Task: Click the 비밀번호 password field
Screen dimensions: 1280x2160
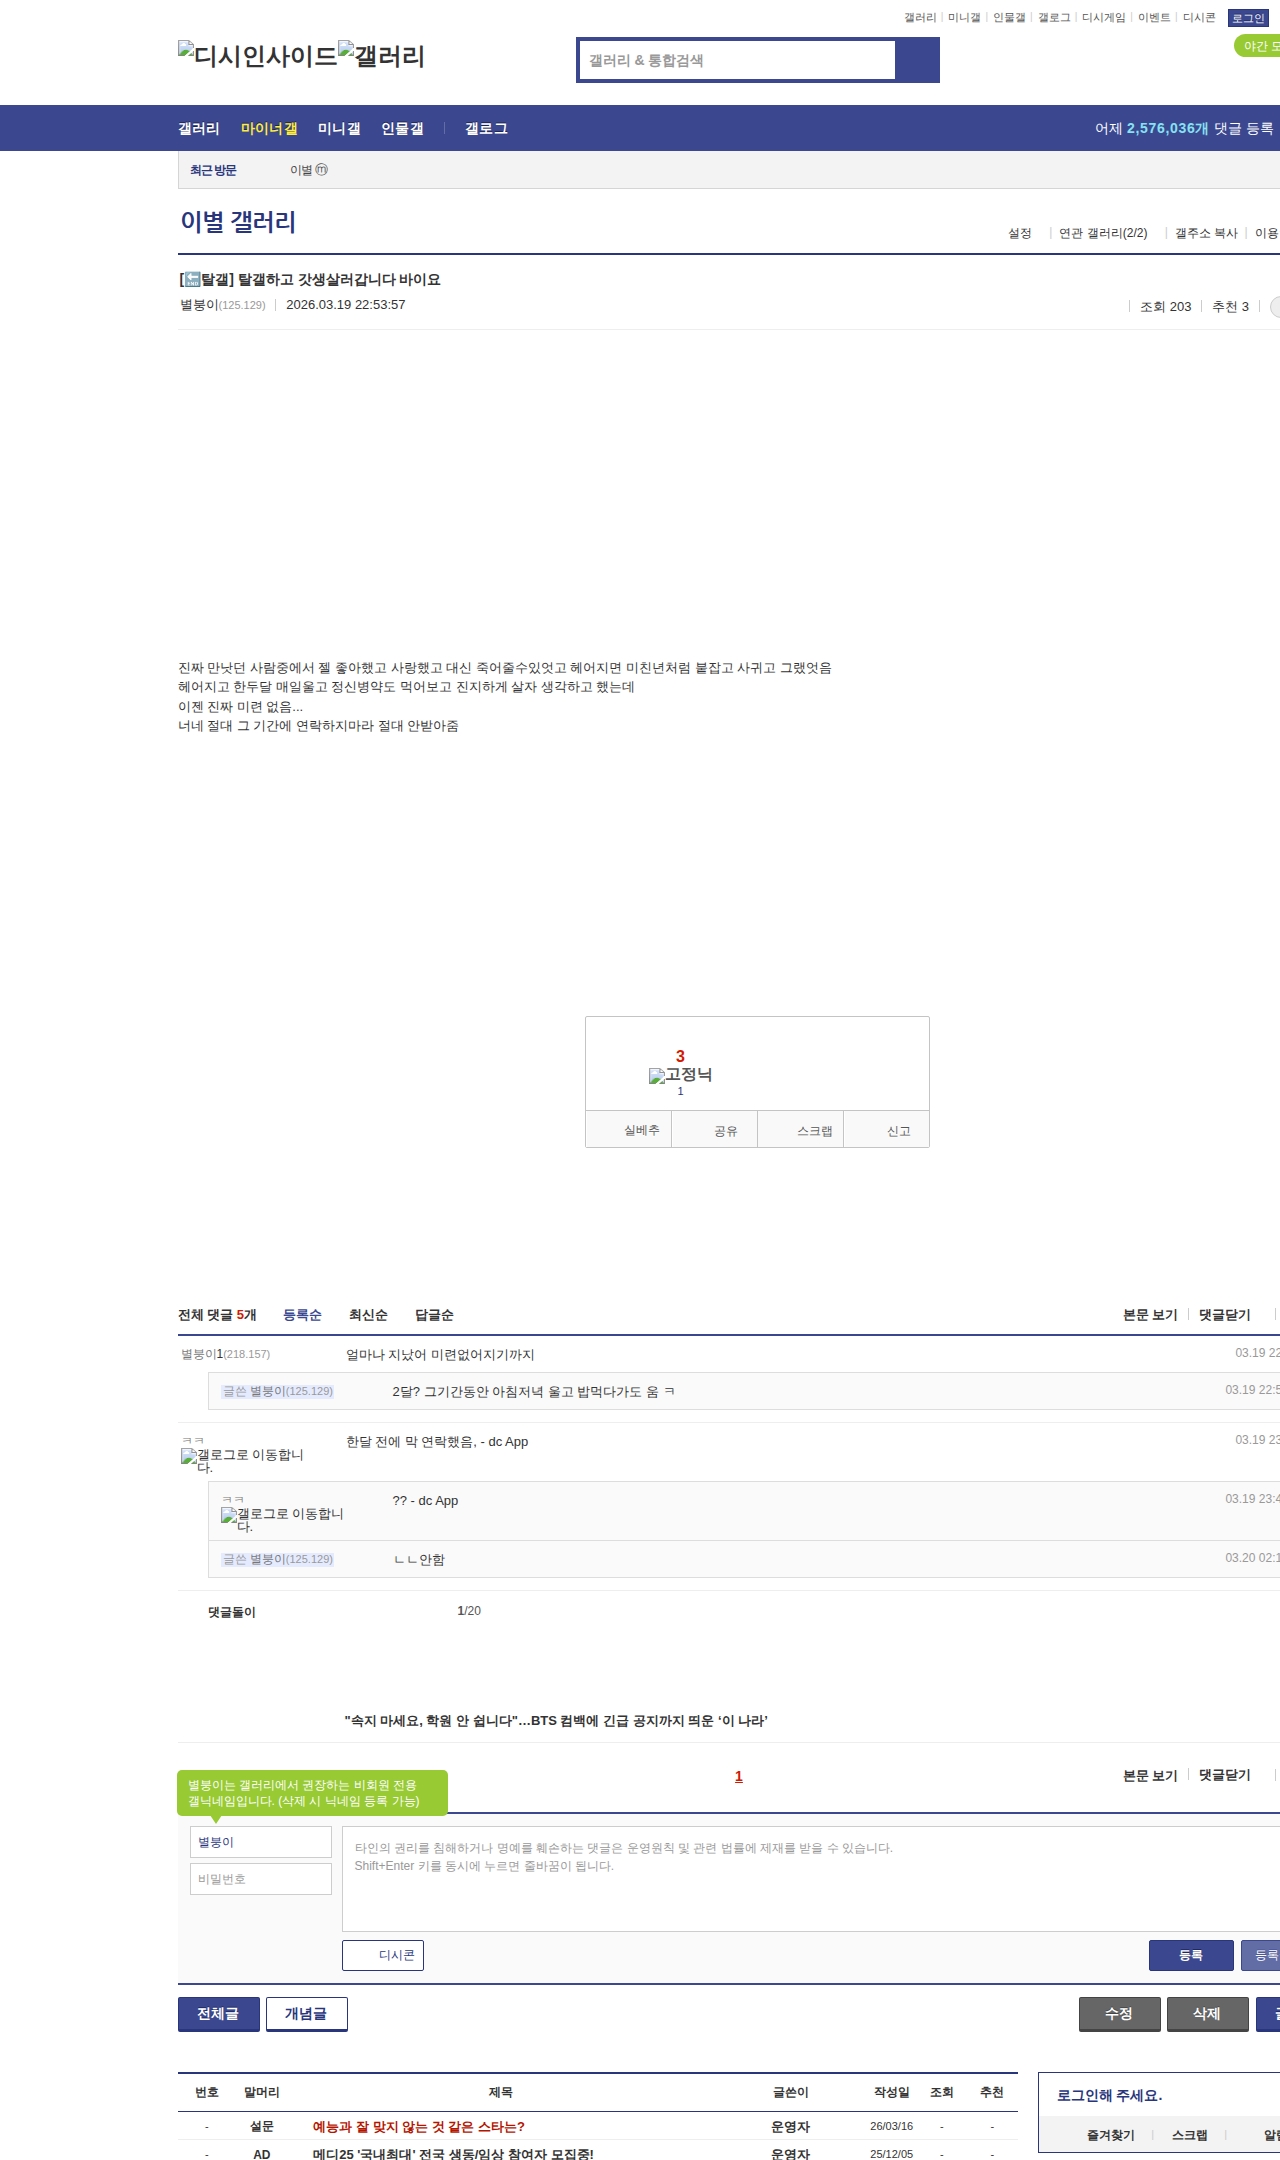Action: point(261,1879)
